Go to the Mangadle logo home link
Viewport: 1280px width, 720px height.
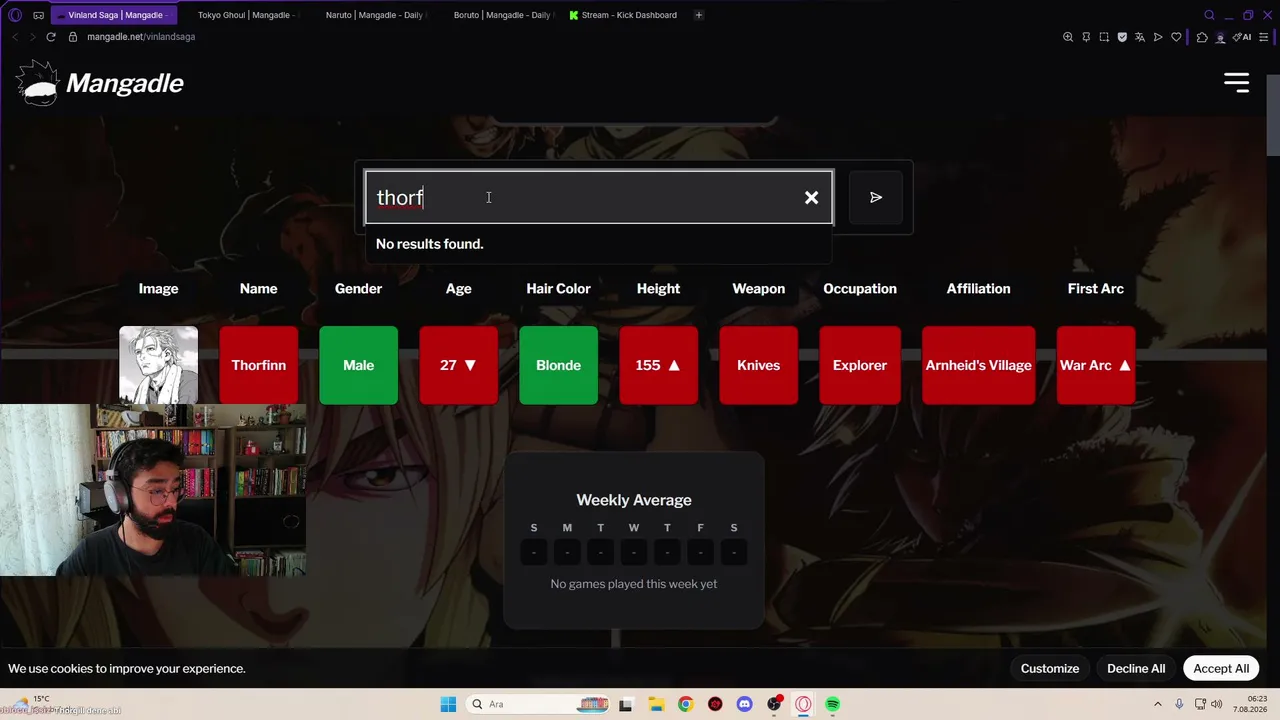[x=100, y=83]
